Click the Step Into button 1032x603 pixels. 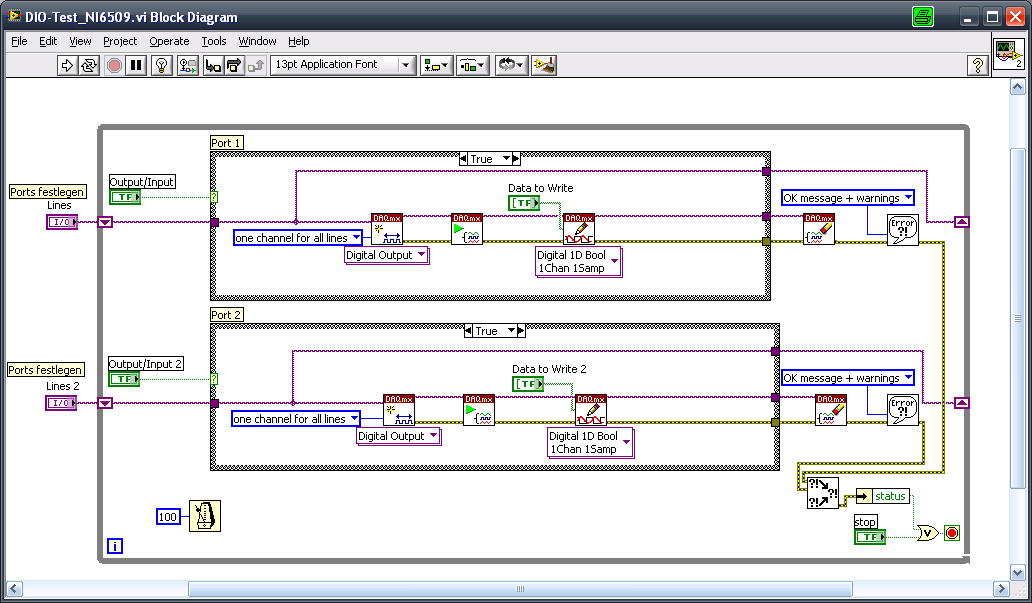click(x=213, y=65)
